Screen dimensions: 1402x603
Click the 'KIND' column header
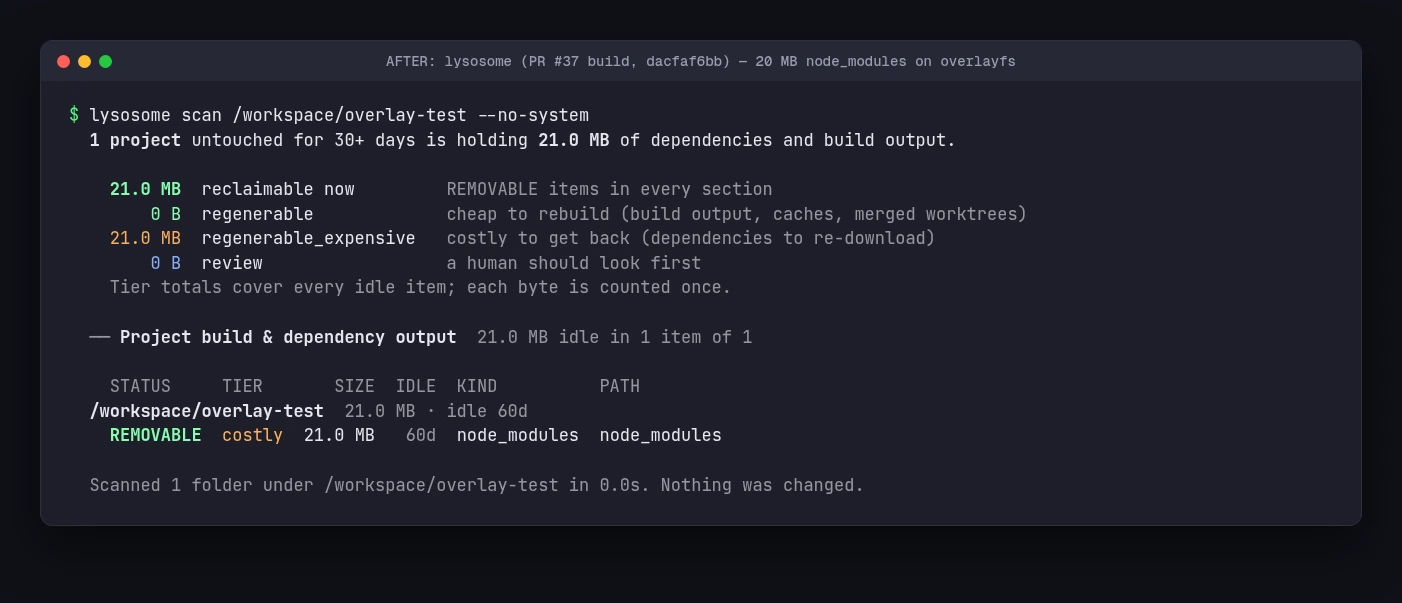(x=477, y=386)
